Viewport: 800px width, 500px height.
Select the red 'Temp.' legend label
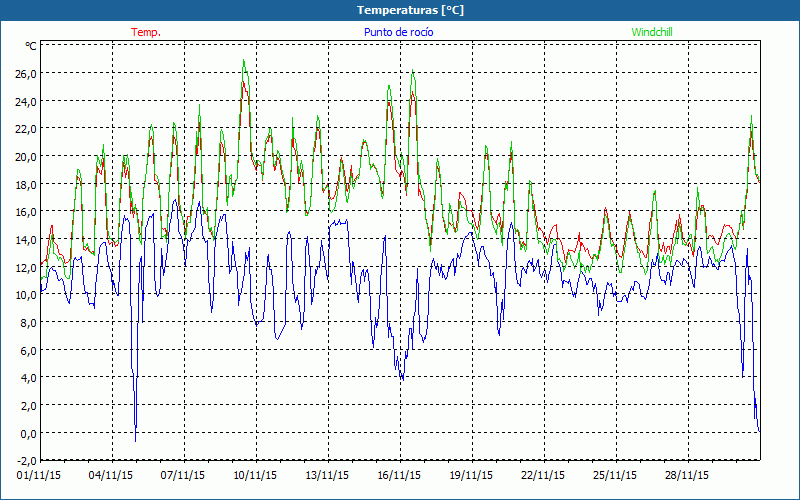(146, 32)
